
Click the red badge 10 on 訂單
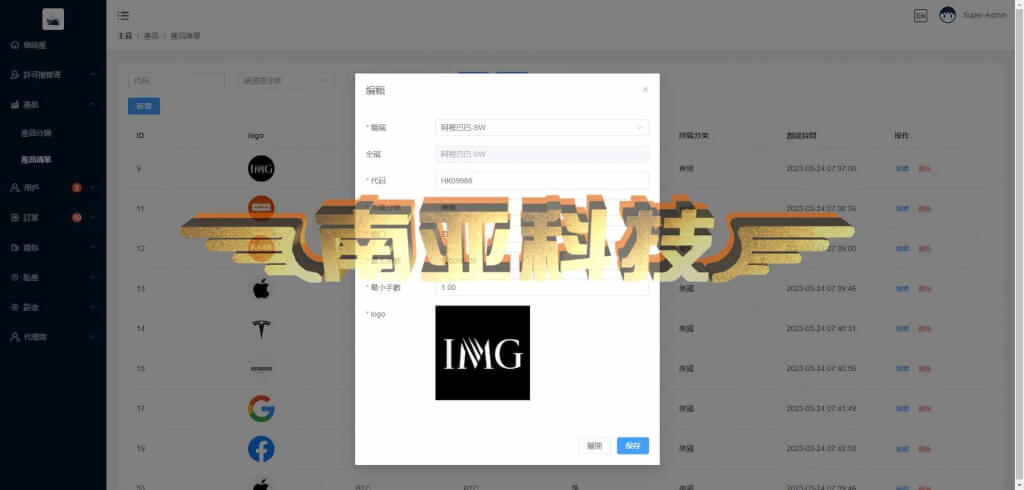pyautogui.click(x=76, y=218)
